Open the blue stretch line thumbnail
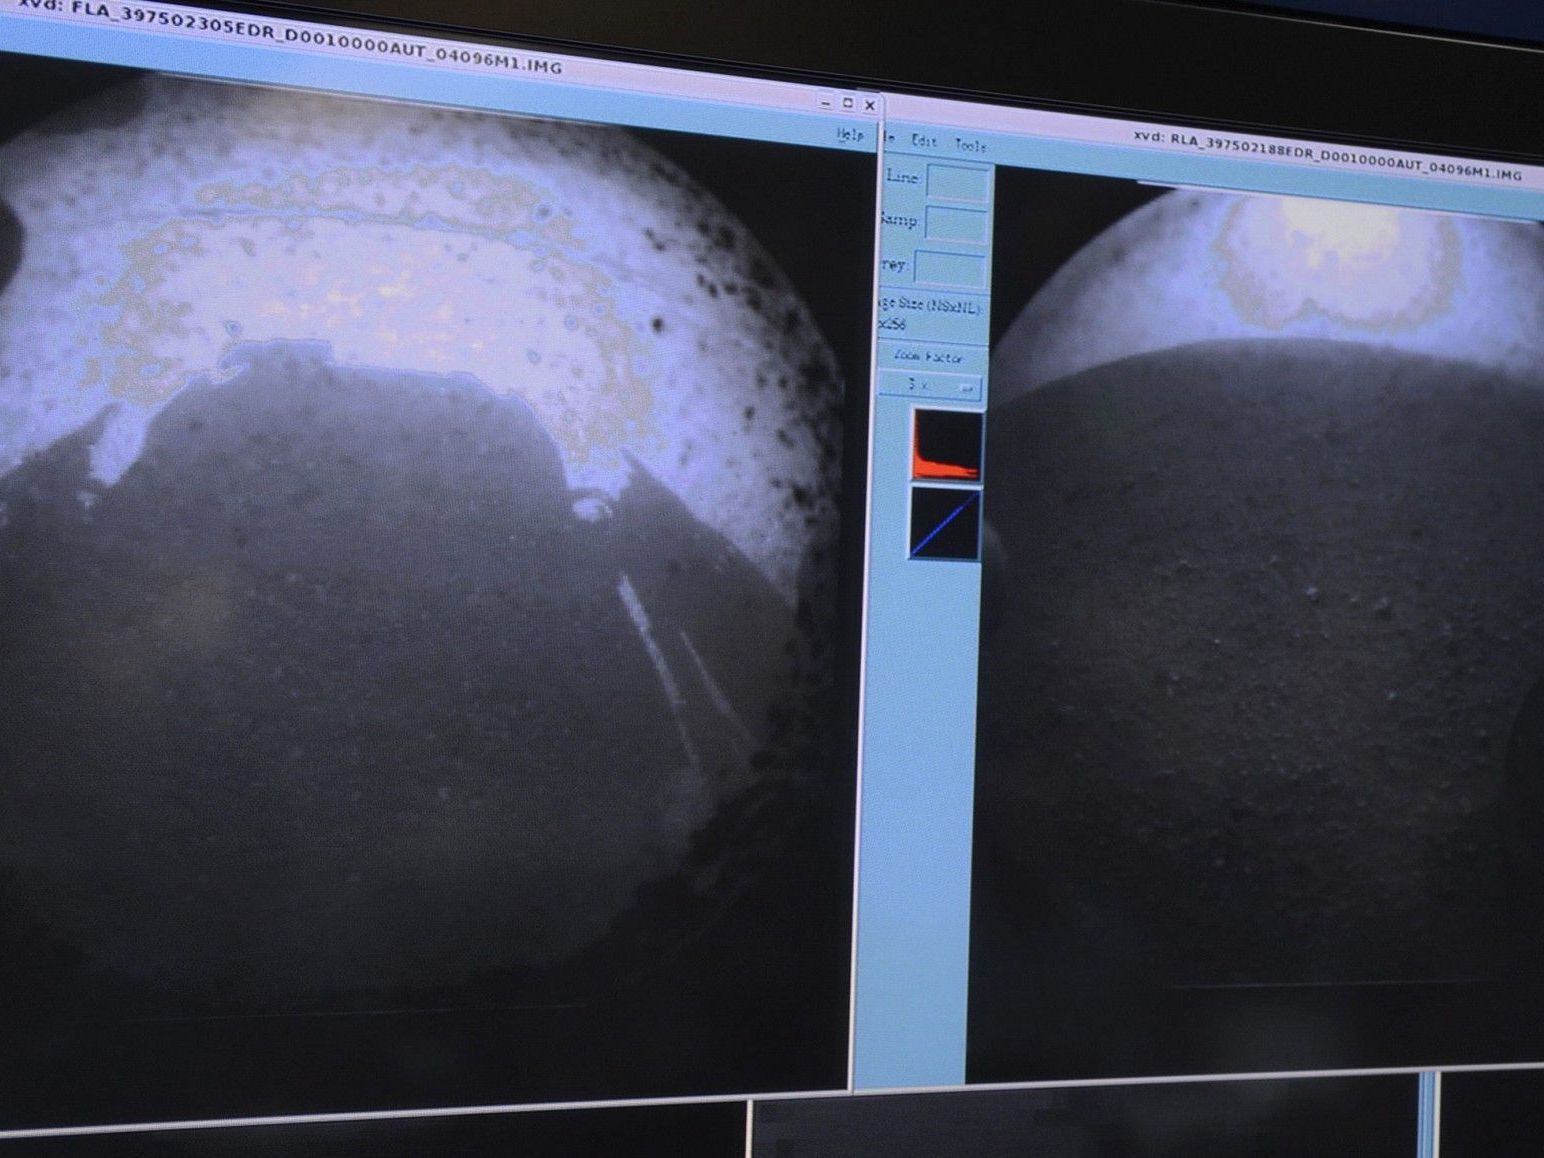The image size is (1544, 1158). coord(945,523)
